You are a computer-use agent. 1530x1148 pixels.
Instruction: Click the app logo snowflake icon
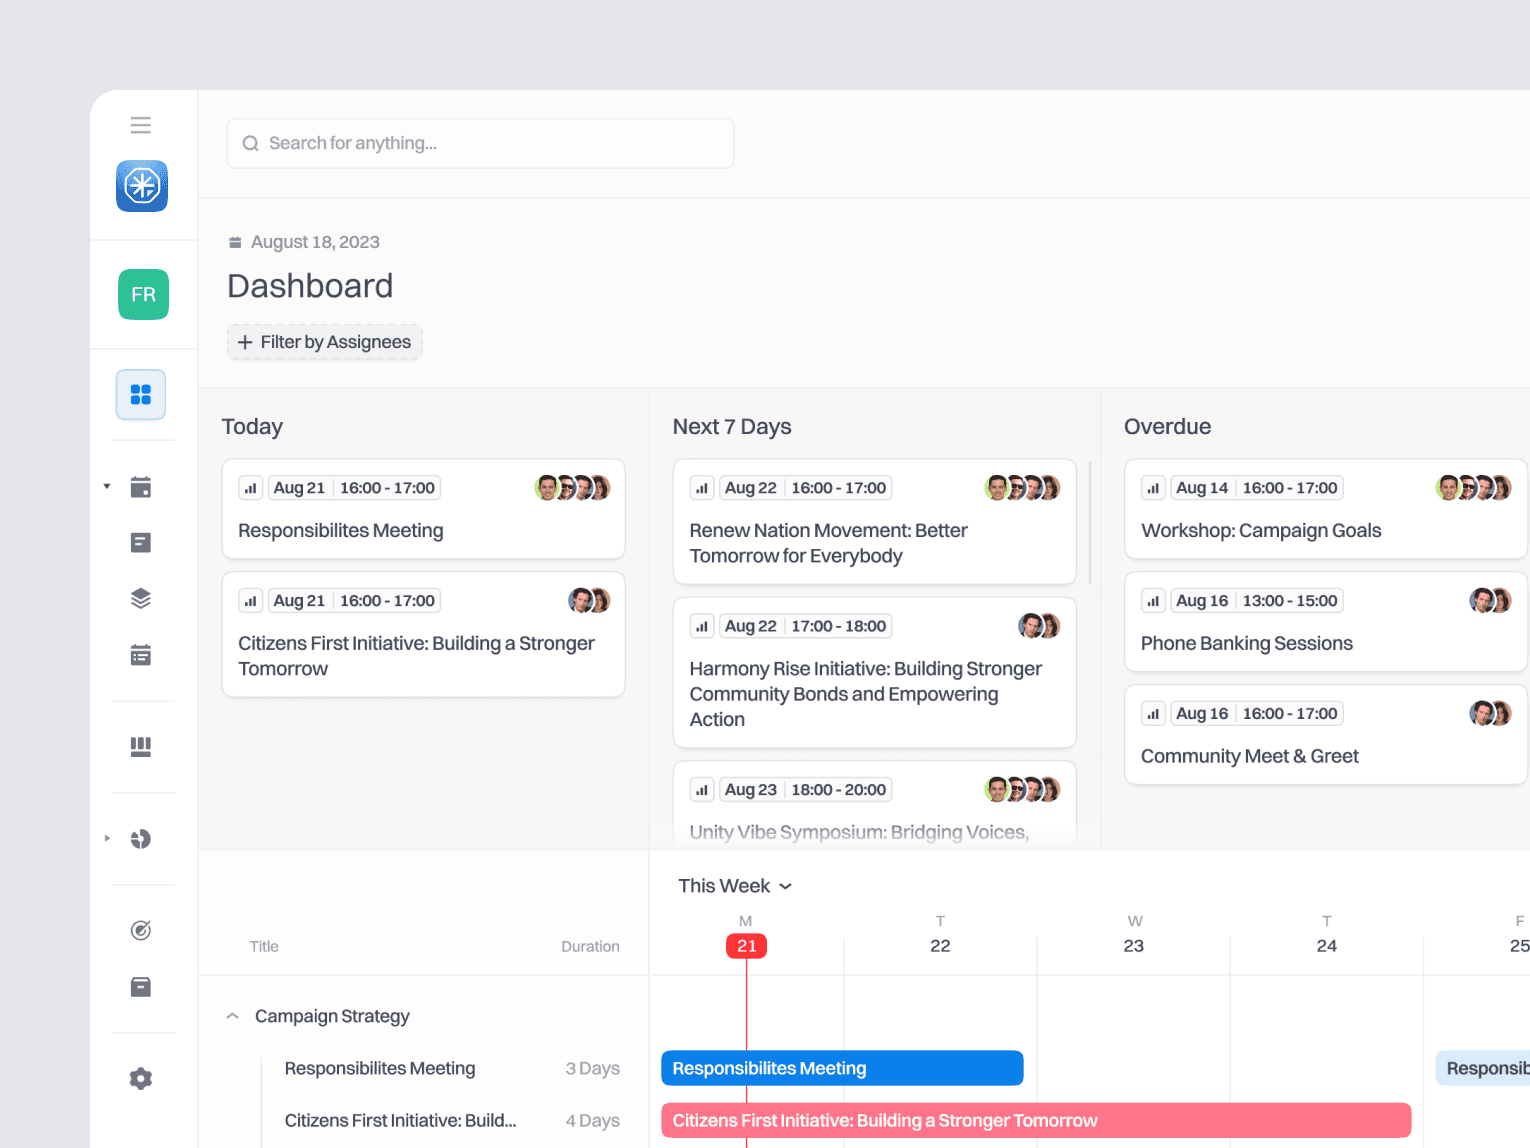(x=141, y=186)
